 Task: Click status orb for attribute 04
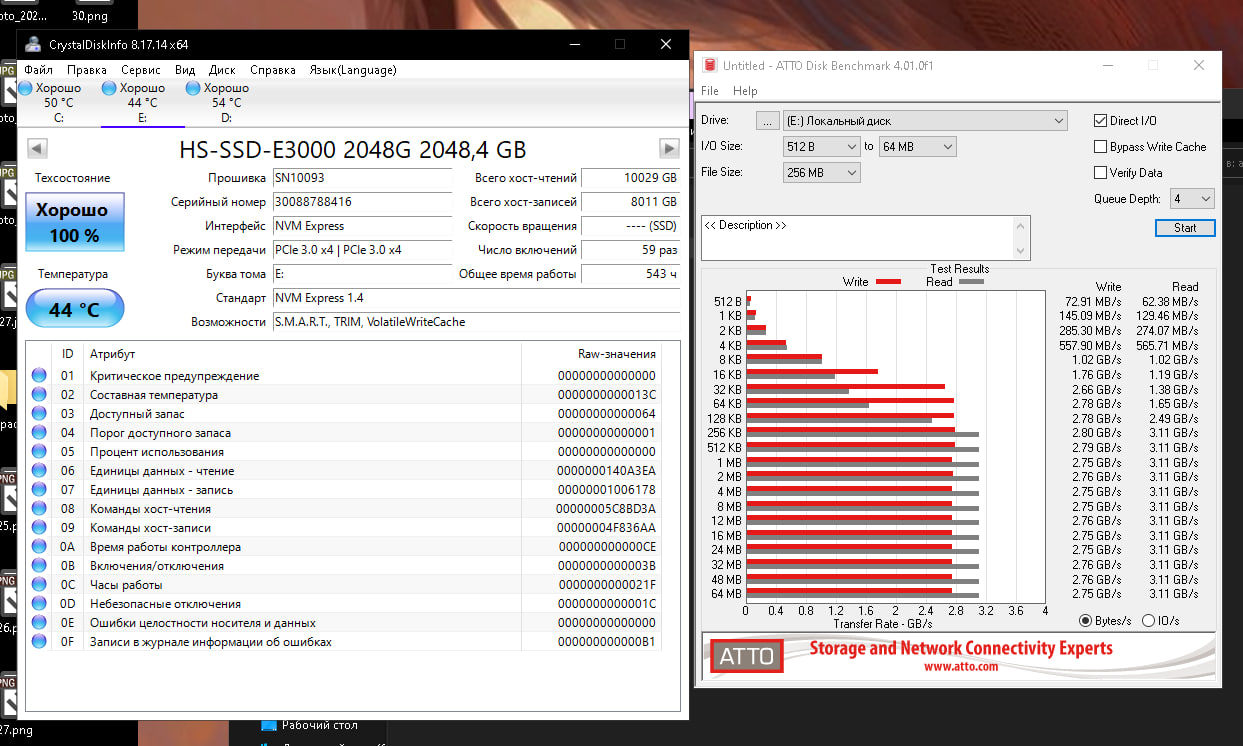[39, 433]
